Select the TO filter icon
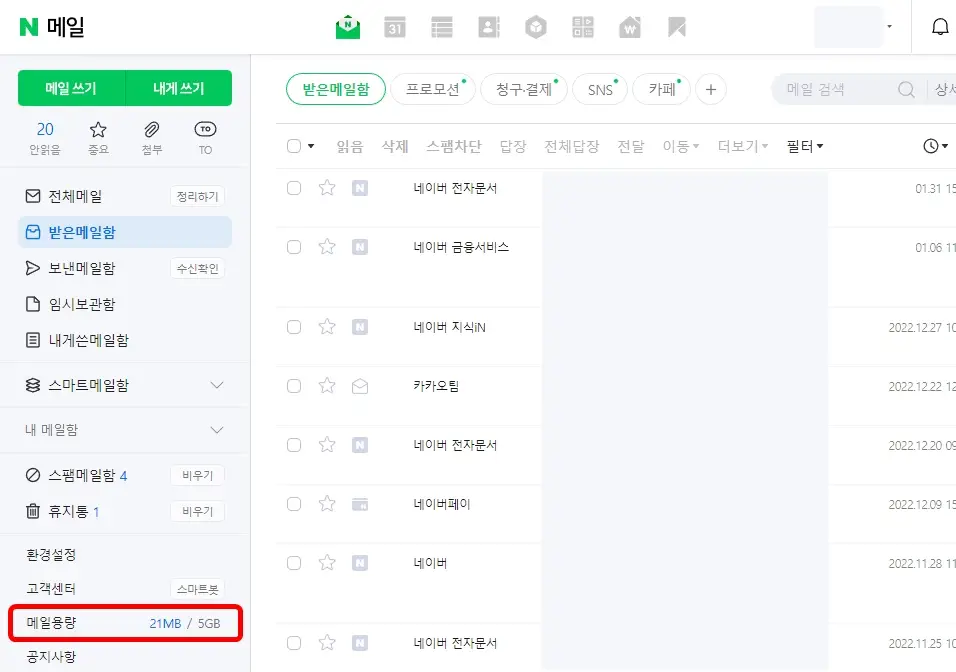This screenshot has width=956, height=672. click(x=204, y=130)
